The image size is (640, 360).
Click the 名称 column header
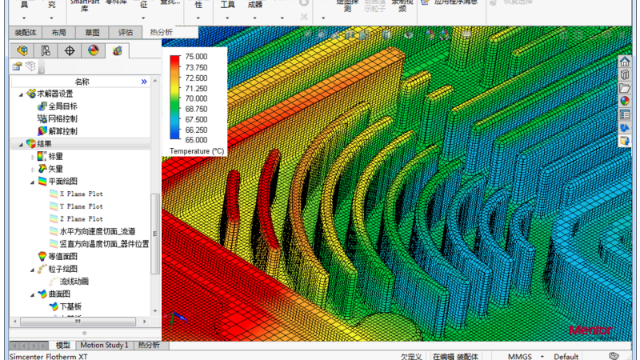[x=82, y=82]
